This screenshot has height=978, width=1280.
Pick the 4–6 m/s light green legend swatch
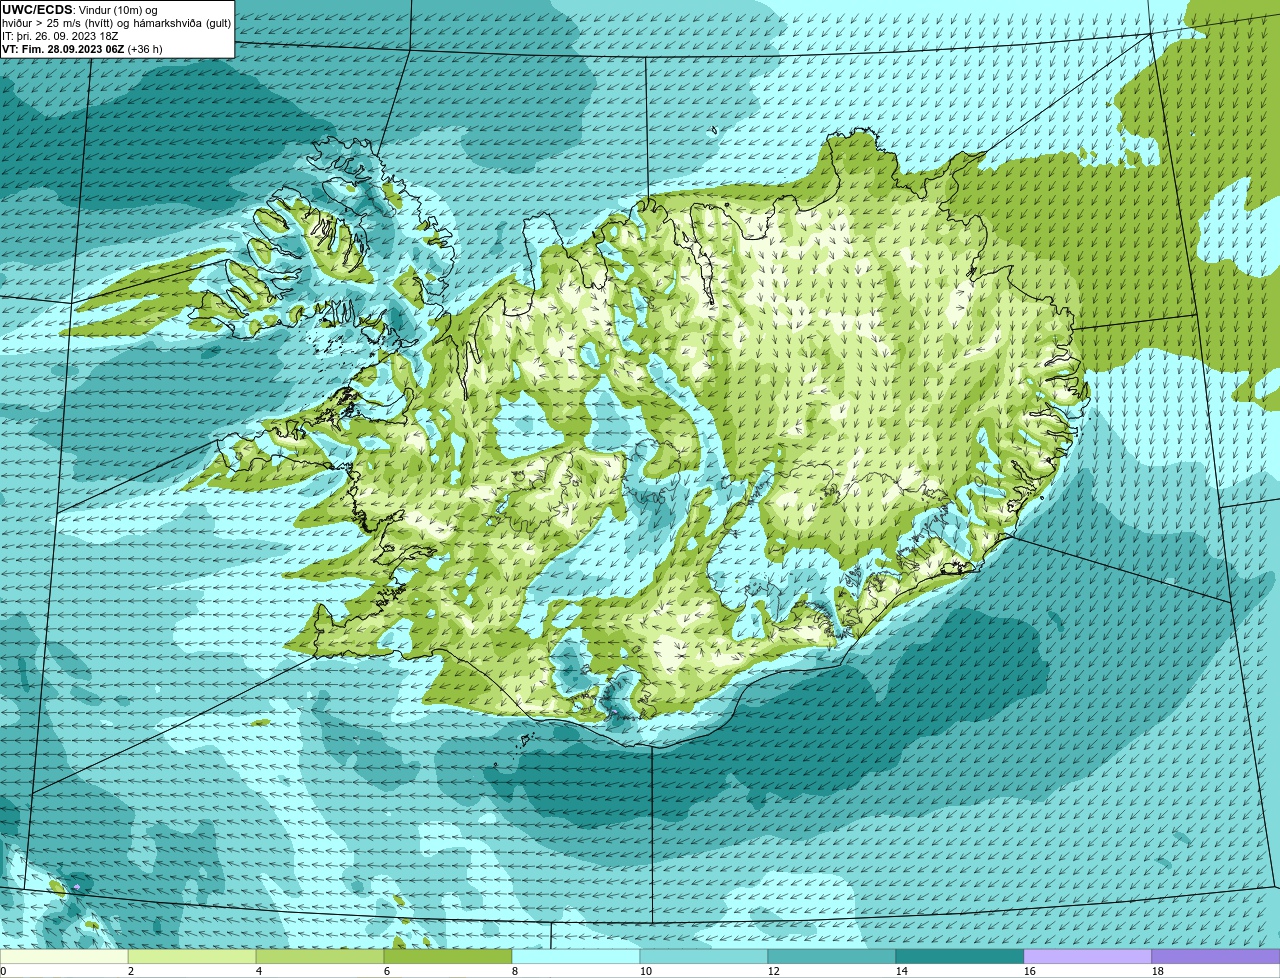(320, 956)
